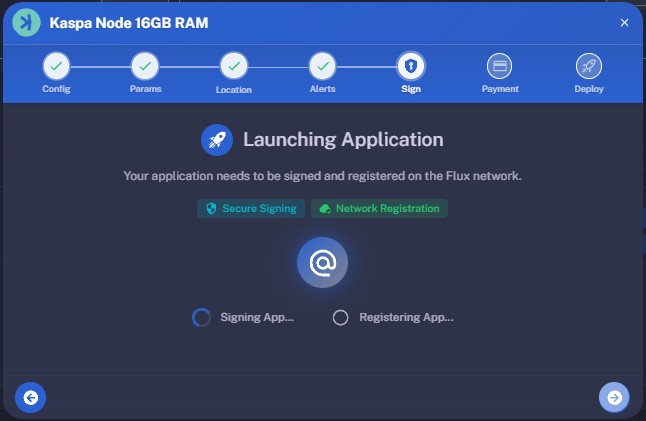Click the Secure Signing badge
Screen dimensions: 646x421
(251, 209)
